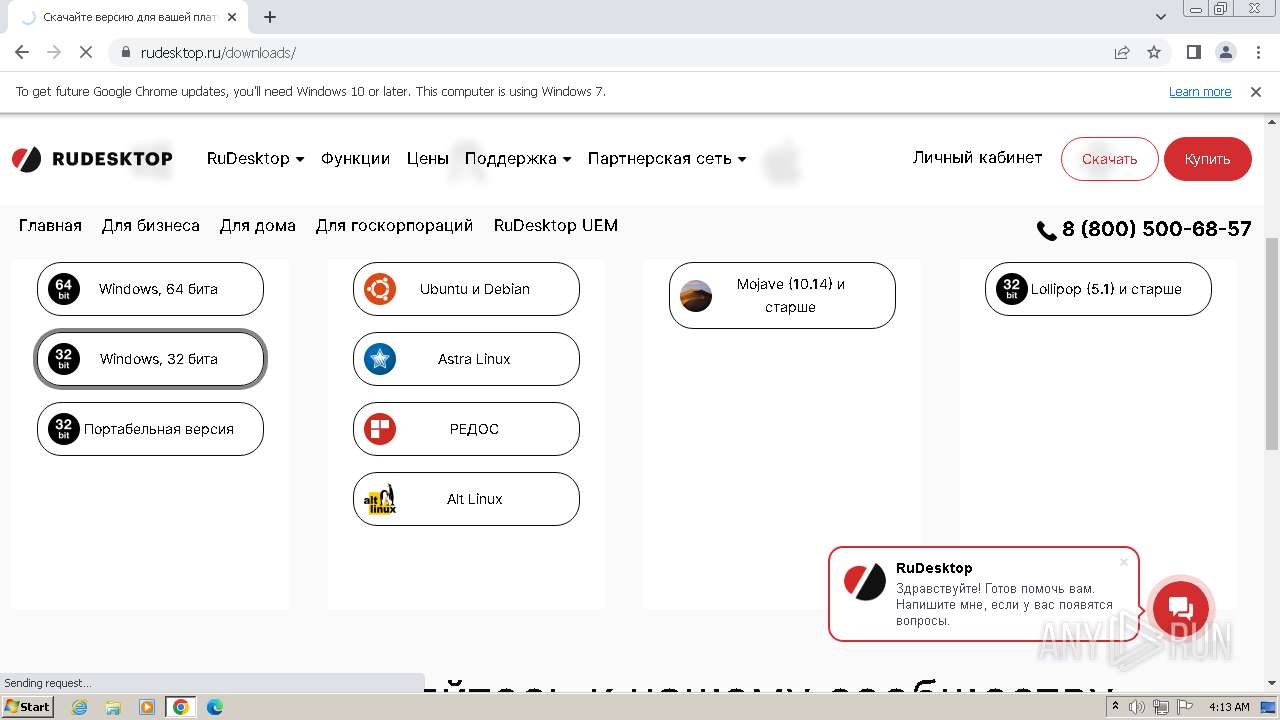The width and height of the screenshot is (1280, 720).
Task: Download the portable version
Action: point(150,429)
